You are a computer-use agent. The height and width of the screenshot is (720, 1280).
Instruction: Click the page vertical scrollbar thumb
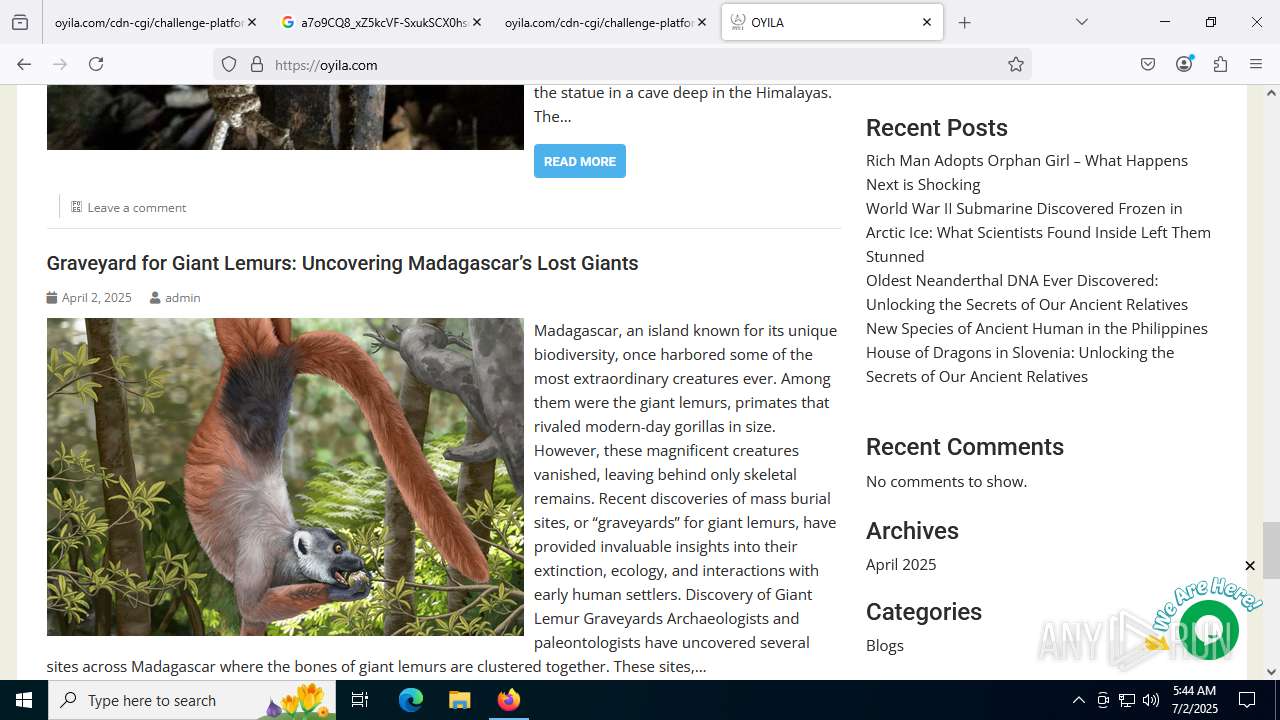pos(1271,550)
